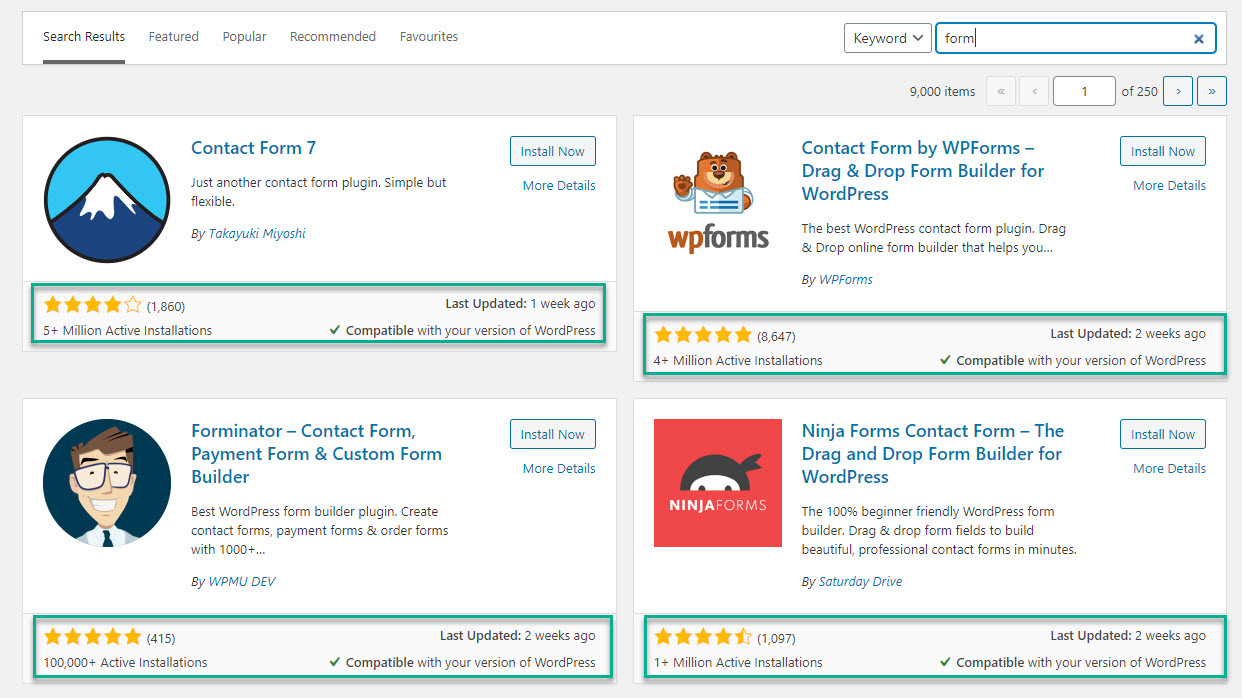The height and width of the screenshot is (698, 1242).
Task: Open More Details for WPForms
Action: click(1169, 185)
